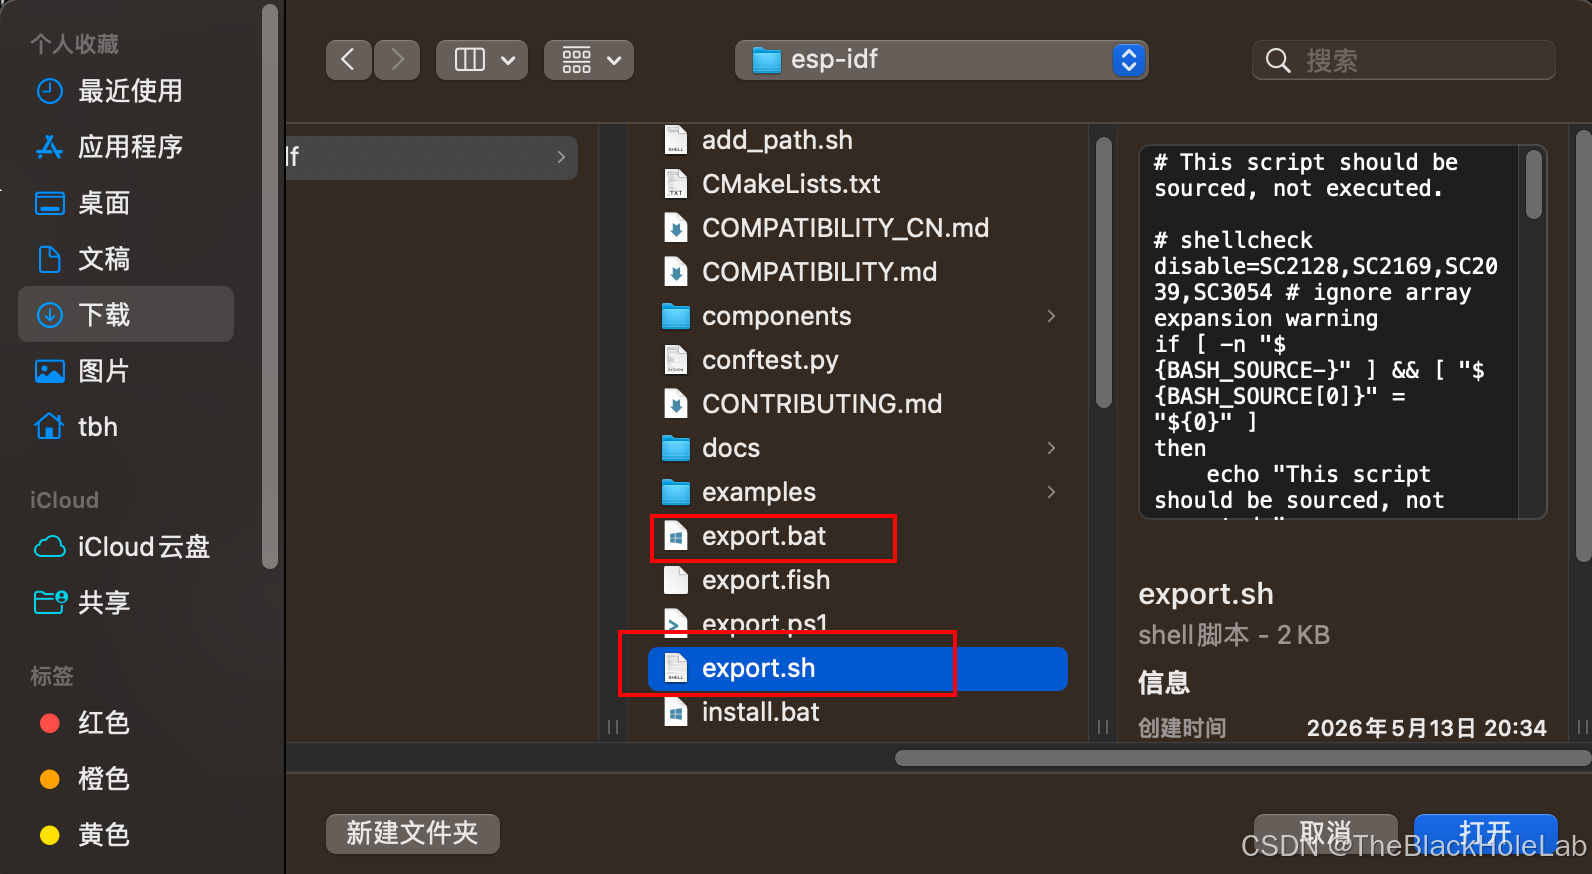Select the conftest.py file
Image resolution: width=1592 pixels, height=874 pixels.
point(858,360)
